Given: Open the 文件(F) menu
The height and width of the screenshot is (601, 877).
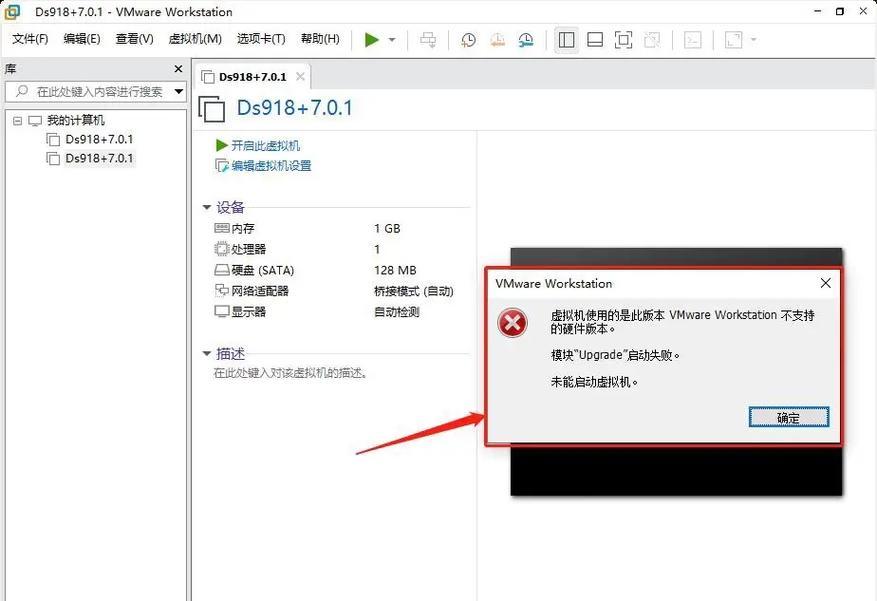Looking at the screenshot, I should tap(30, 39).
